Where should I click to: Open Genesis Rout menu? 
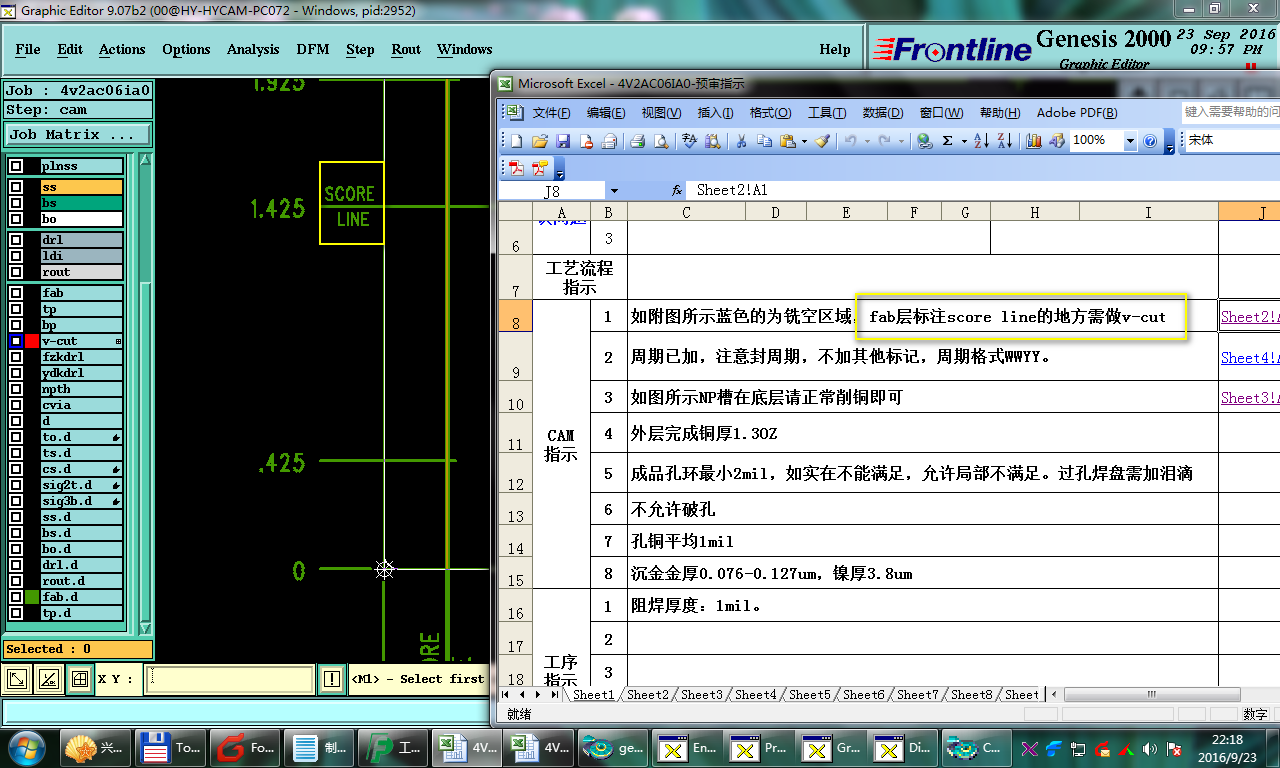pyautogui.click(x=406, y=49)
